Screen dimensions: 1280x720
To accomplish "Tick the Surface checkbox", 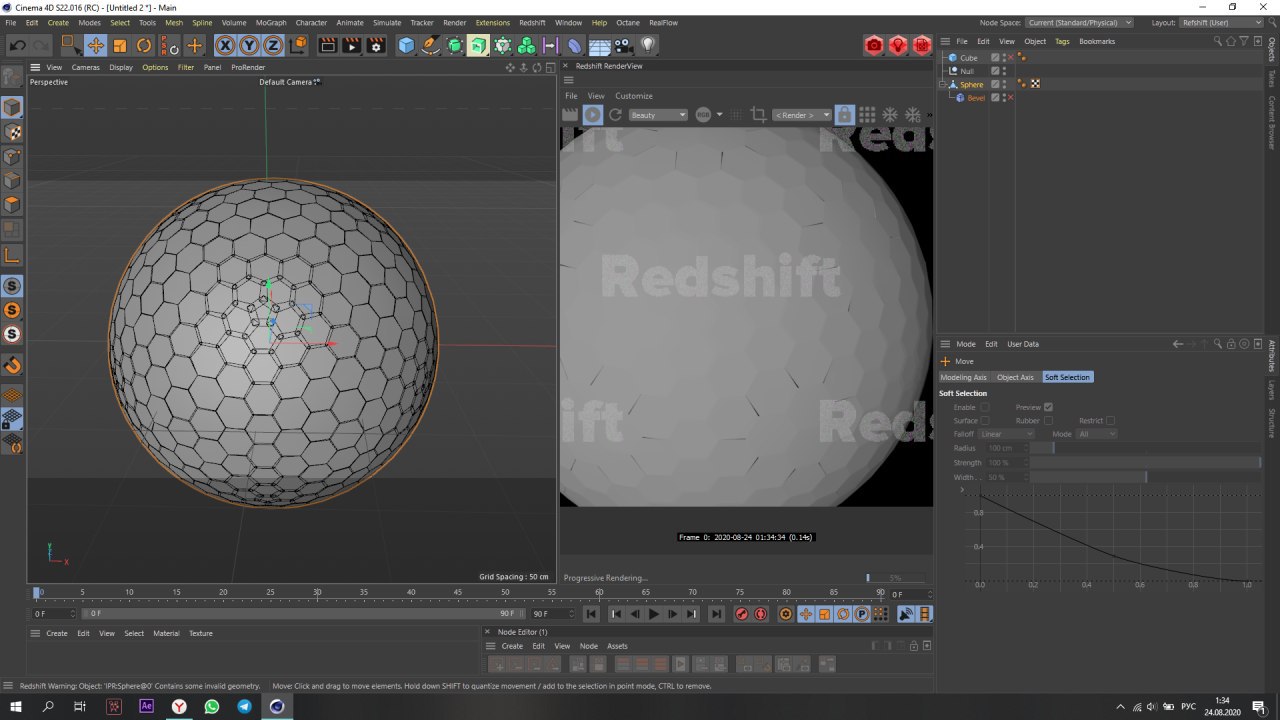I will click(x=985, y=421).
